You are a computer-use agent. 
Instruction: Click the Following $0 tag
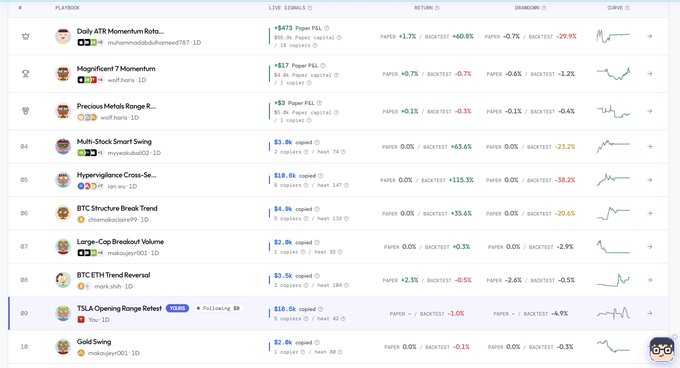pyautogui.click(x=218, y=308)
